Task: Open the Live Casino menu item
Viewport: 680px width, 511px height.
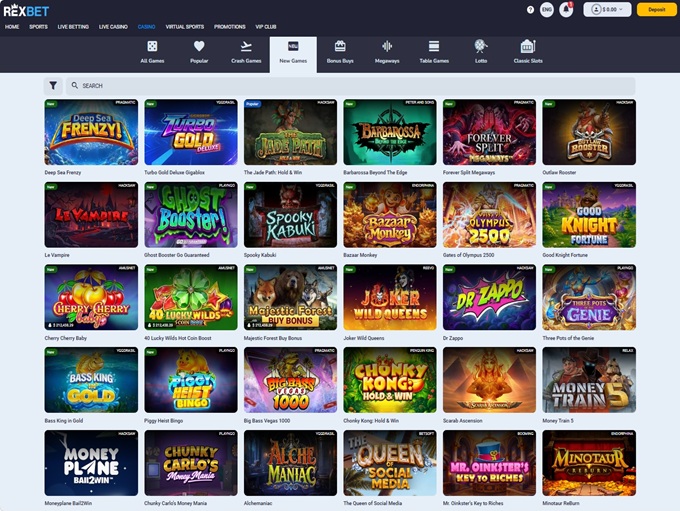Action: coord(113,27)
